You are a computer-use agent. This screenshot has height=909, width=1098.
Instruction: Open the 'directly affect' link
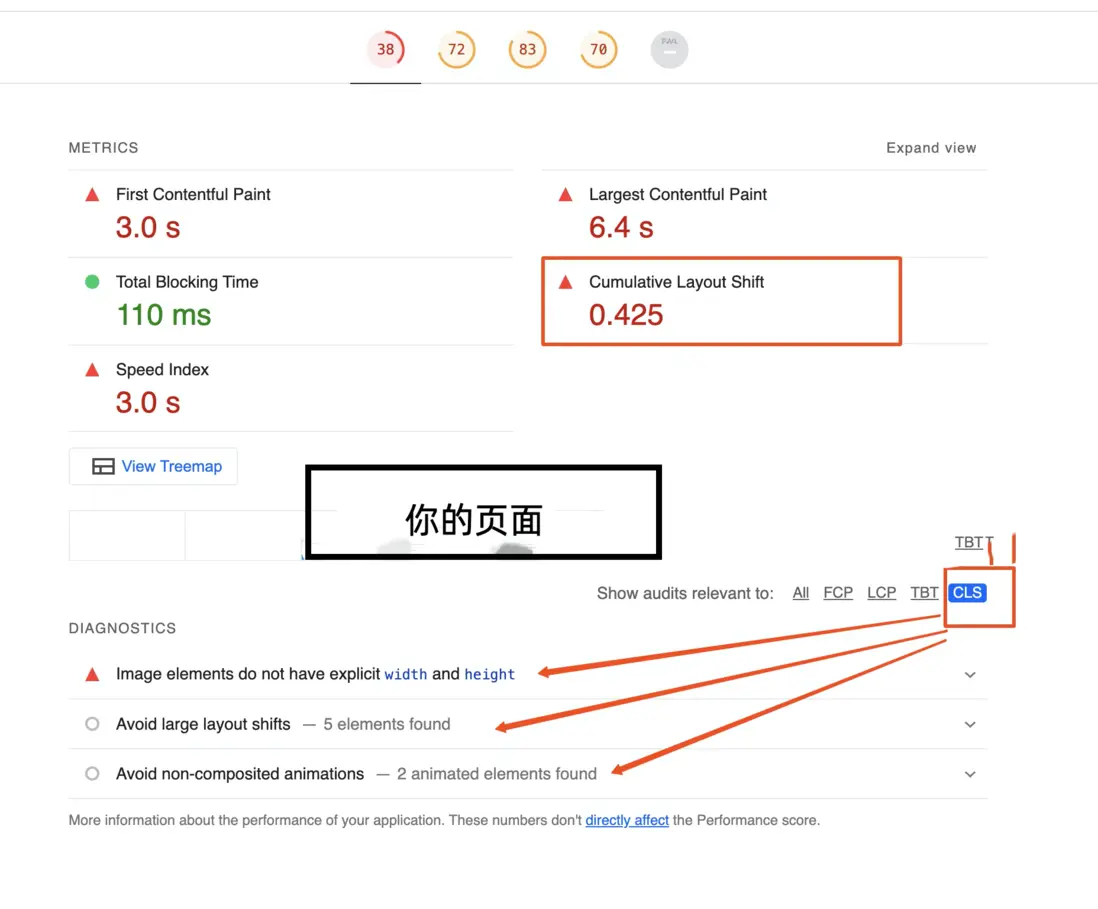(627, 820)
